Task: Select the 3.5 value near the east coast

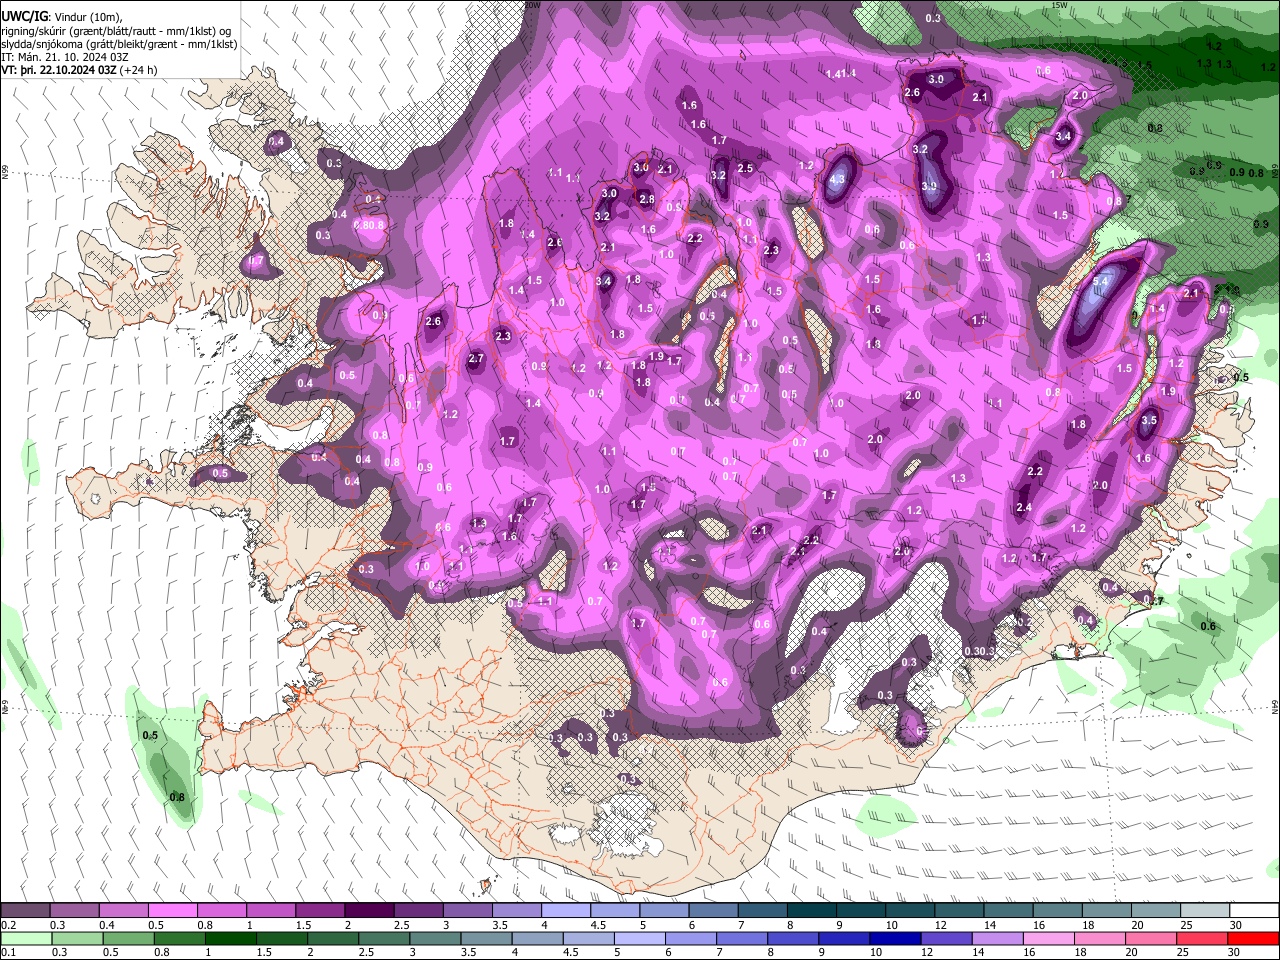Action: (1149, 421)
